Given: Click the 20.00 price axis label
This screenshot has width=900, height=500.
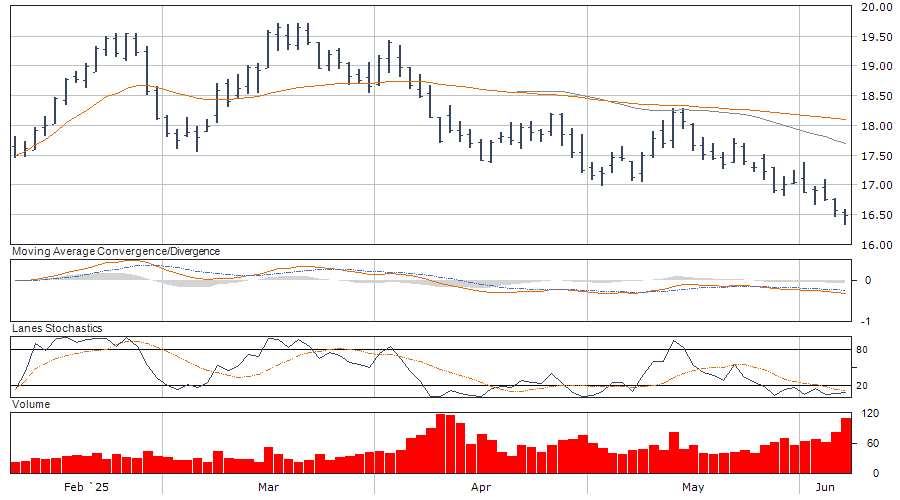Looking at the screenshot, I should click(x=877, y=8).
